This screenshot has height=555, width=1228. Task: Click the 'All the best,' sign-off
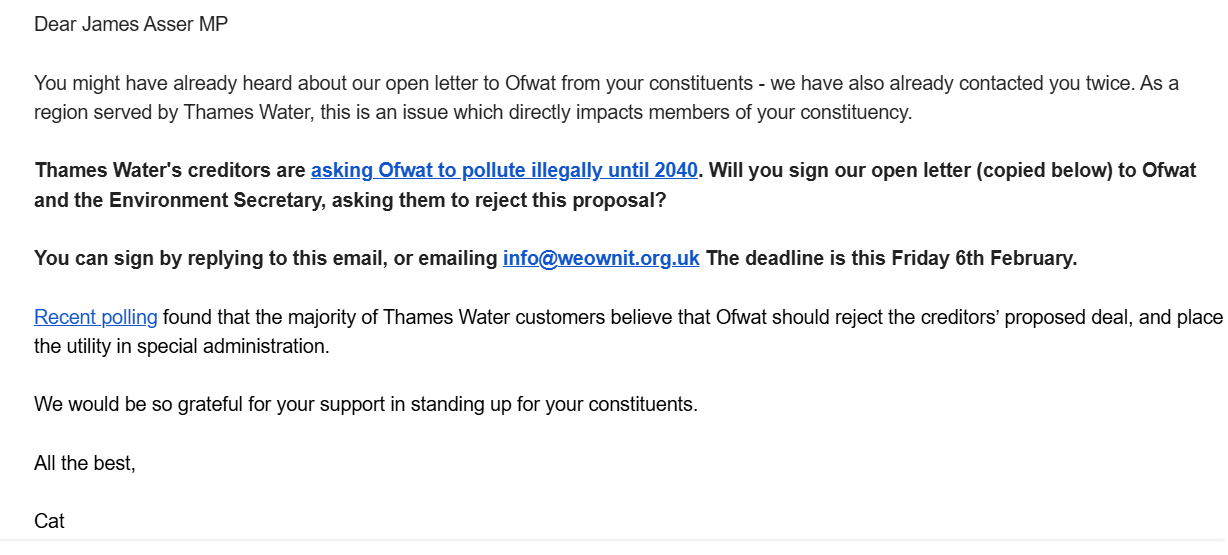[x=85, y=464]
